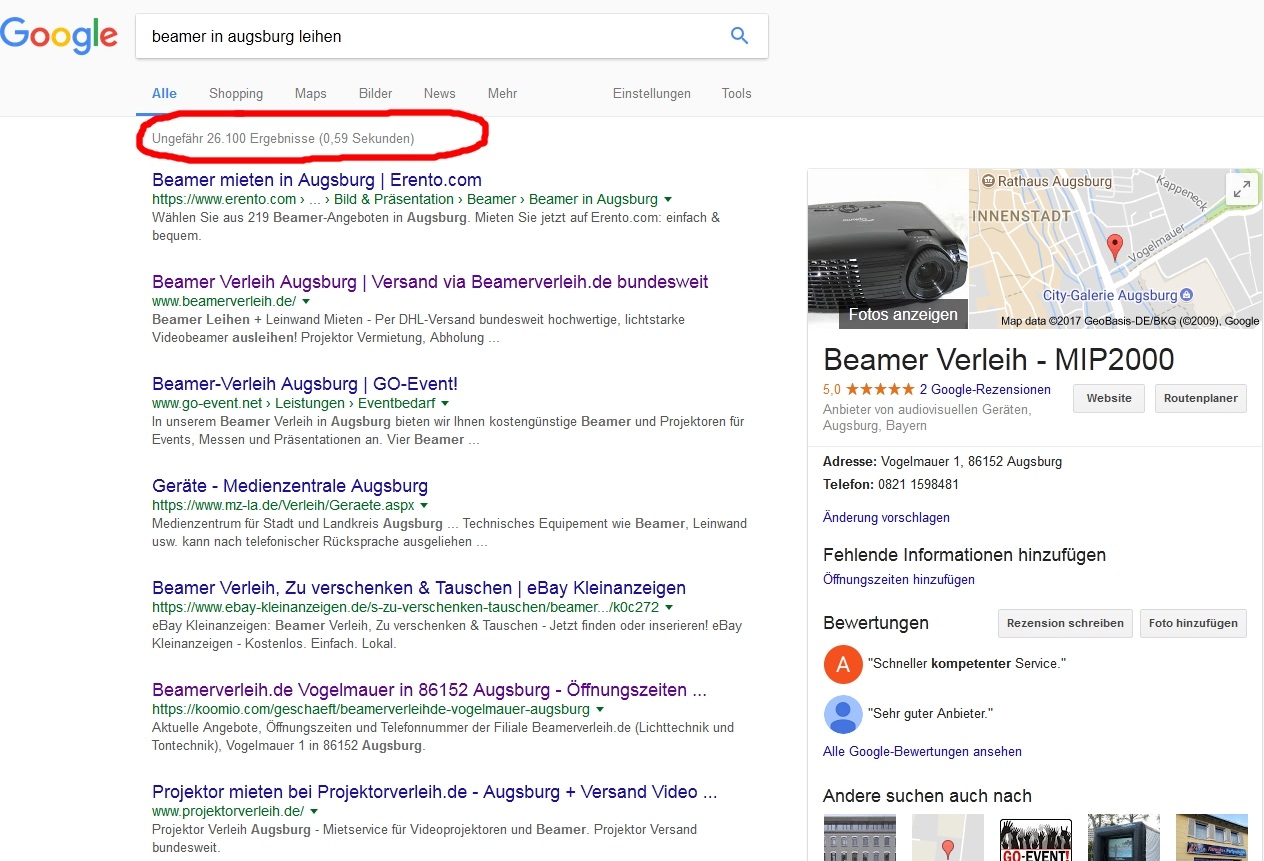Switch to the Bilder tab
Screen dimensions: 1264x861
click(375, 93)
